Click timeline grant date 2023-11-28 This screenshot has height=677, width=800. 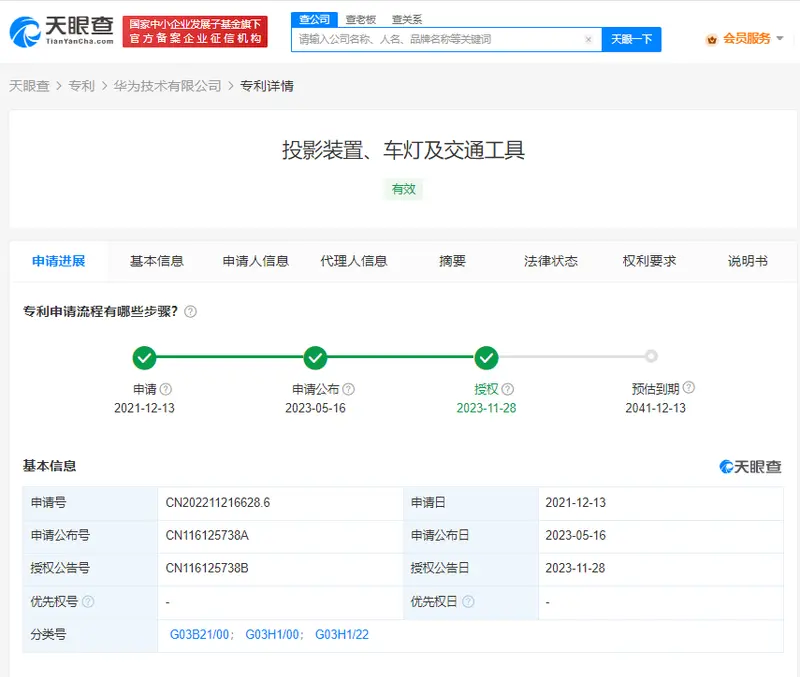tap(486, 408)
